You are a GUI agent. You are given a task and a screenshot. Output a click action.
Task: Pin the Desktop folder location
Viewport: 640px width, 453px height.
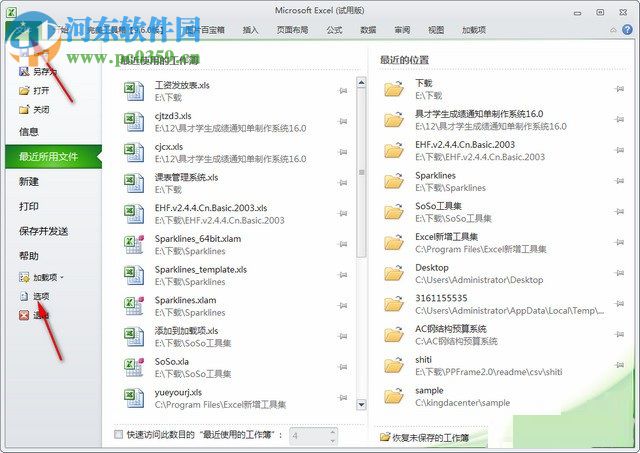coord(619,273)
